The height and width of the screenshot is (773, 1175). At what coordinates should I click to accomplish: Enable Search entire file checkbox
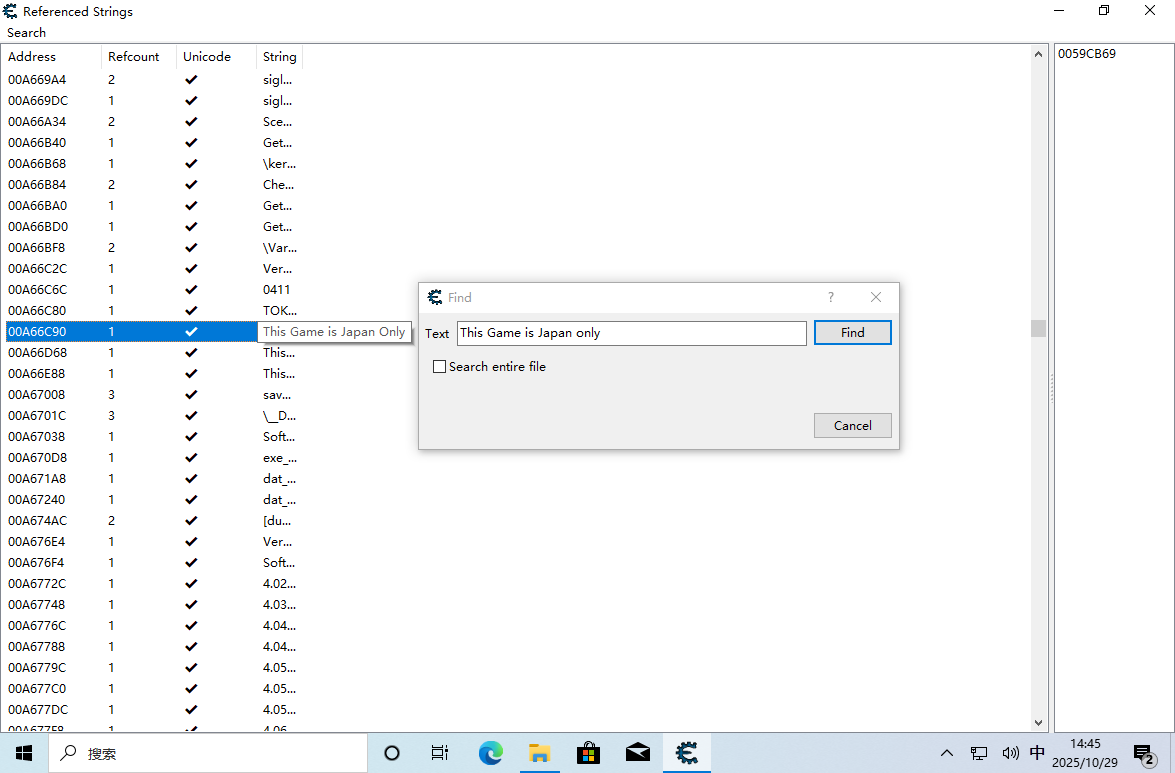pos(439,367)
